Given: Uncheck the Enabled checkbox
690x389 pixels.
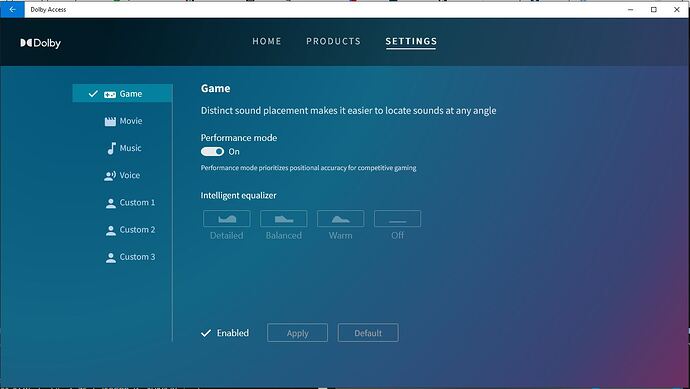Looking at the screenshot, I should click(x=206, y=333).
